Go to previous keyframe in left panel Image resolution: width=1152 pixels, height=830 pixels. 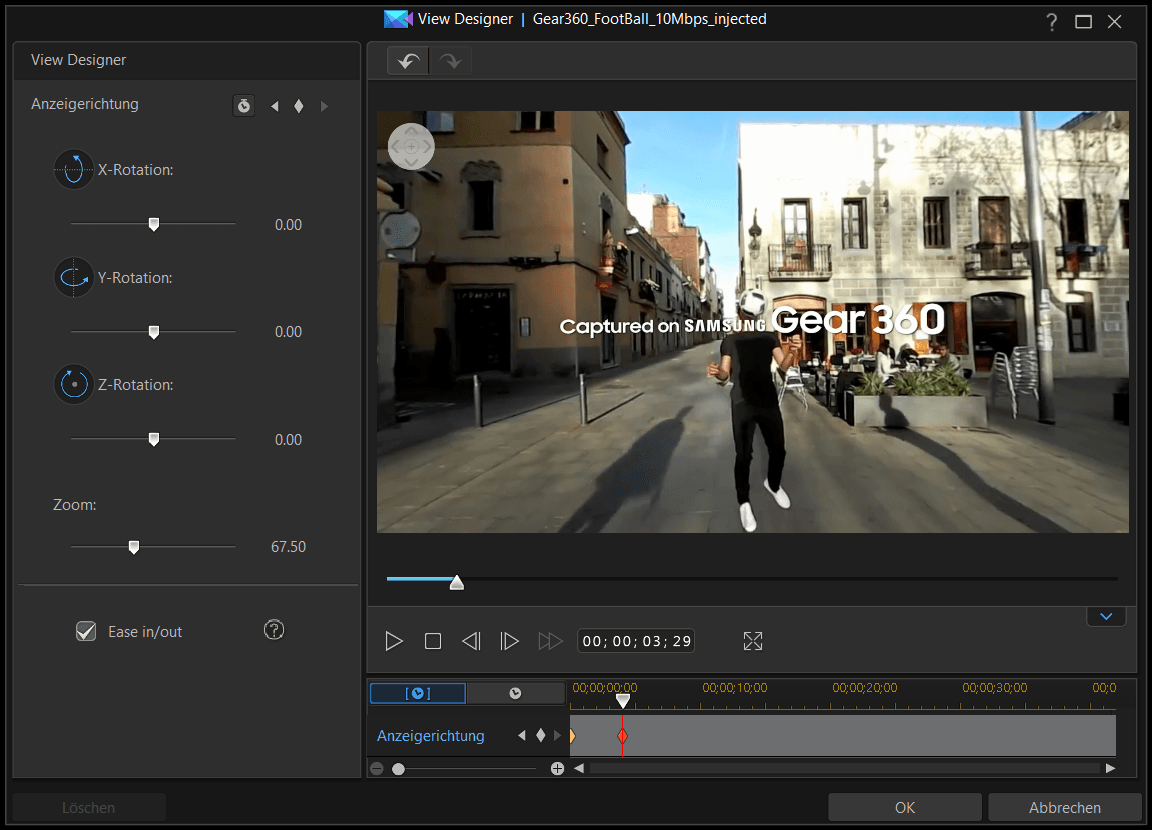(275, 107)
